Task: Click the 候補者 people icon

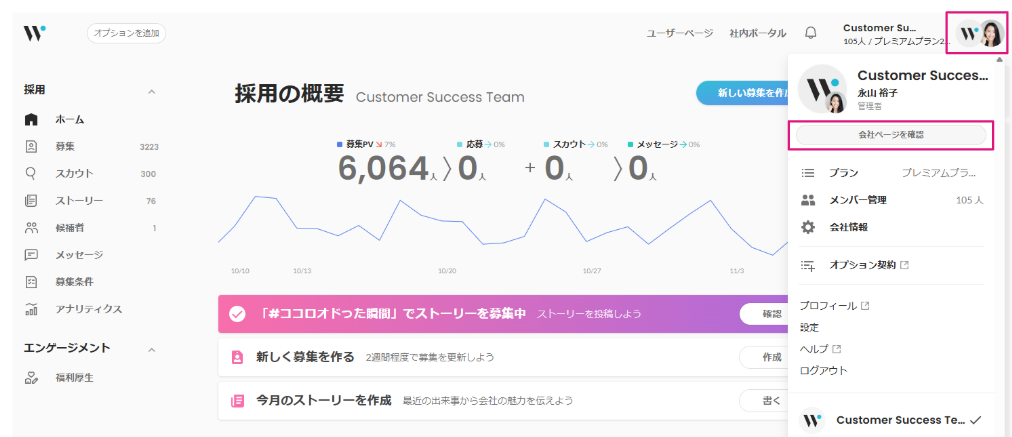Action: (x=31, y=227)
